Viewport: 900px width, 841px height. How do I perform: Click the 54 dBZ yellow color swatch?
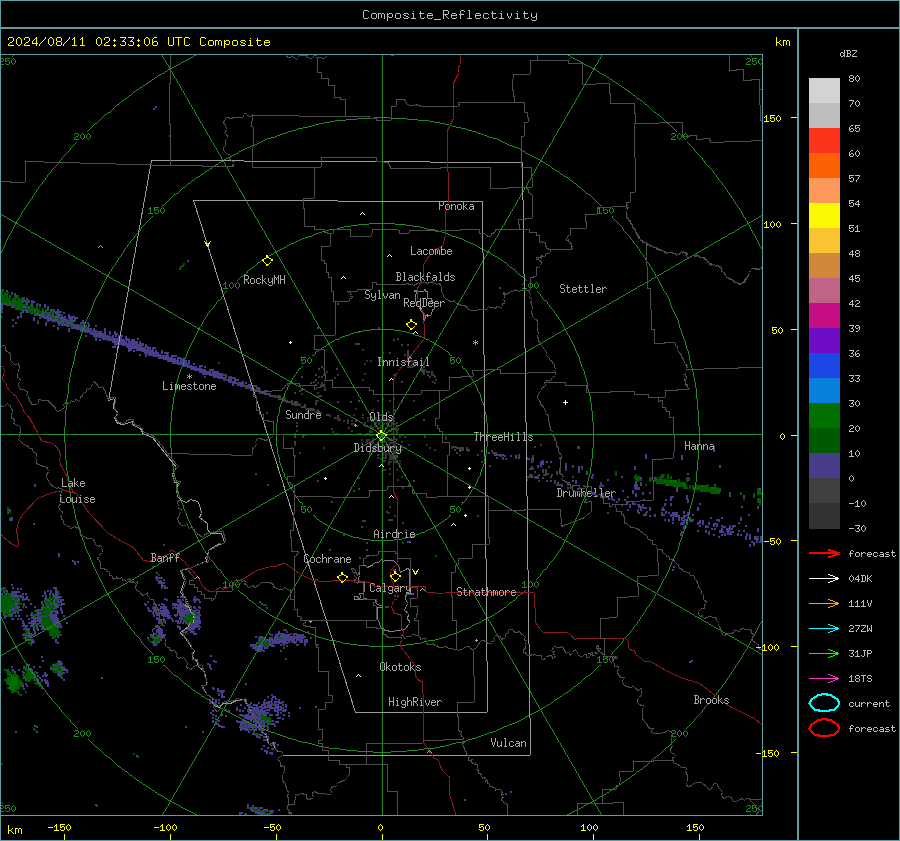click(x=824, y=215)
